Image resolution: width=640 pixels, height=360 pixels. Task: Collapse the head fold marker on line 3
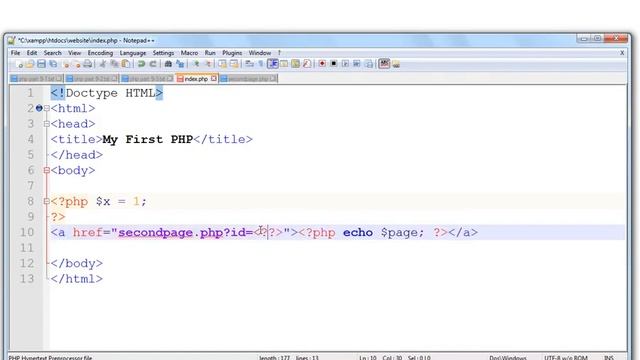tap(47, 124)
